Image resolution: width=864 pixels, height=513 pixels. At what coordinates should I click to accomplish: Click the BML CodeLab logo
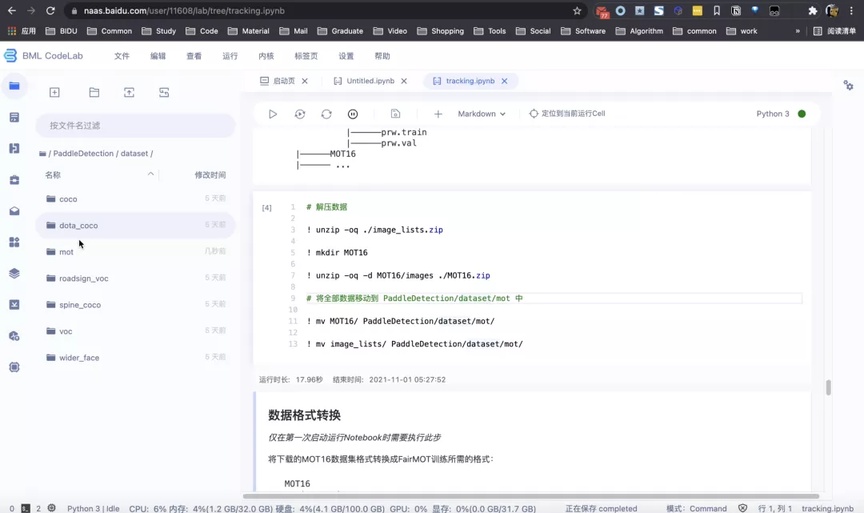click(x=43, y=56)
